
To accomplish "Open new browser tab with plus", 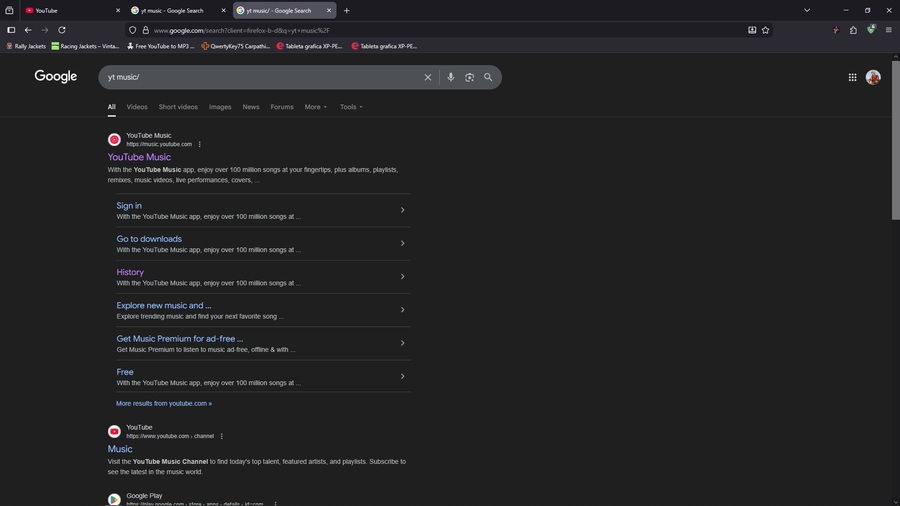I will 346,10.
